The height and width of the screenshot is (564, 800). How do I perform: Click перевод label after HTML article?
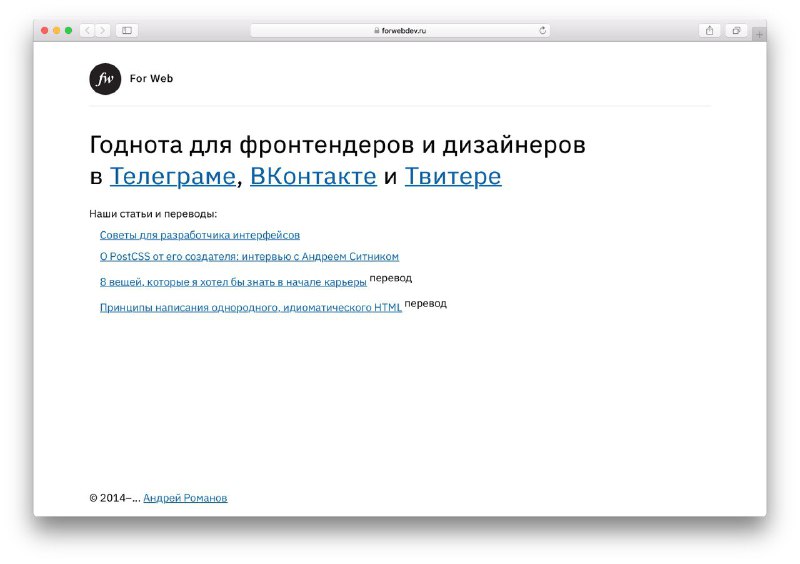click(x=426, y=304)
